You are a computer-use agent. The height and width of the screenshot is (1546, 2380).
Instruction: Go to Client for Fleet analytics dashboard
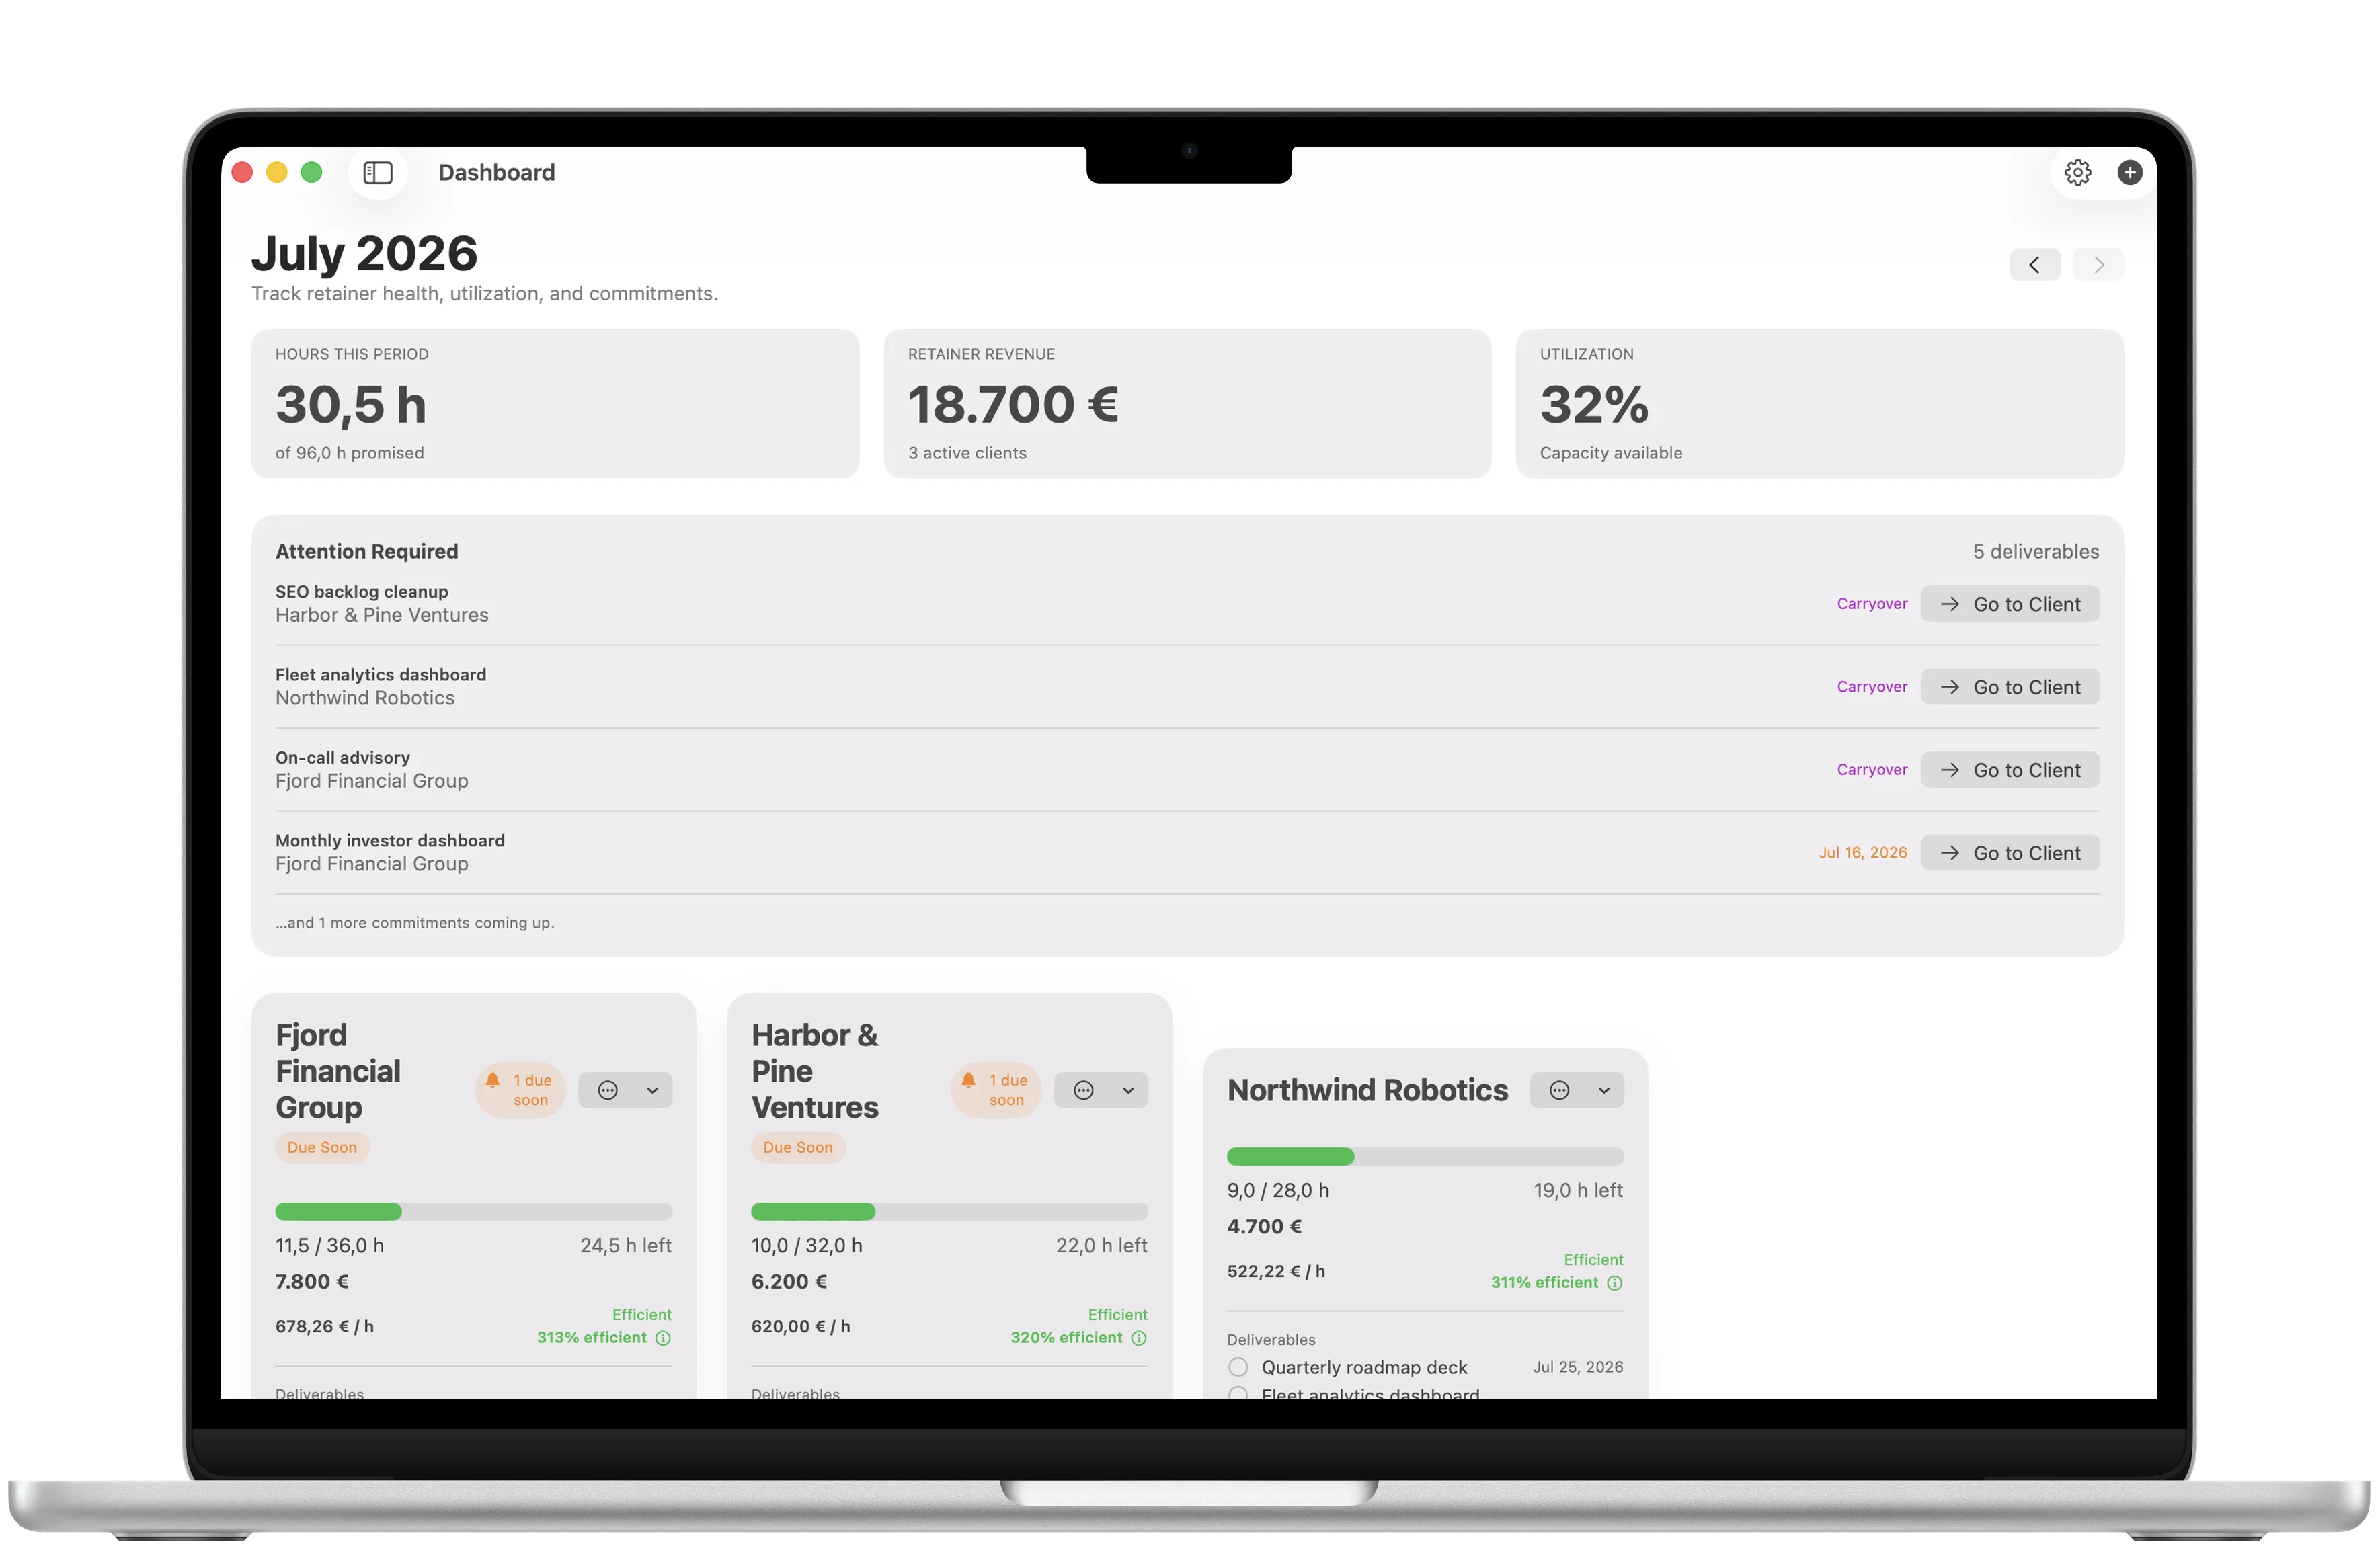[x=2010, y=687]
